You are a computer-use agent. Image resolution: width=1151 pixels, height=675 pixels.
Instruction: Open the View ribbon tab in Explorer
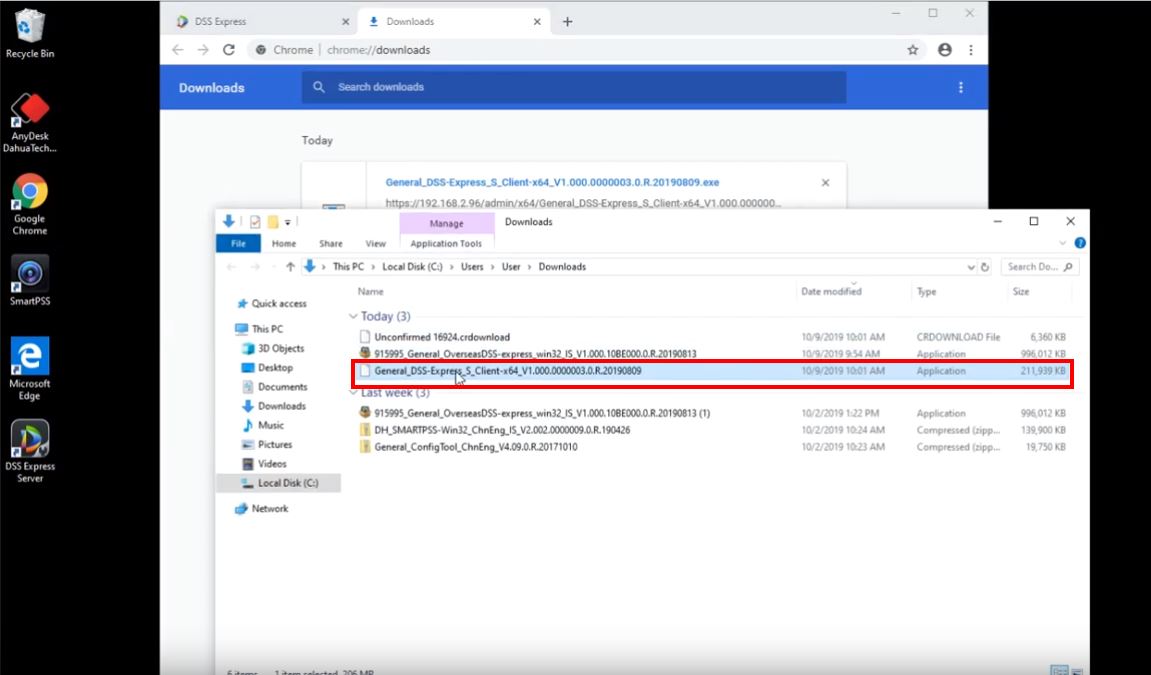(375, 243)
